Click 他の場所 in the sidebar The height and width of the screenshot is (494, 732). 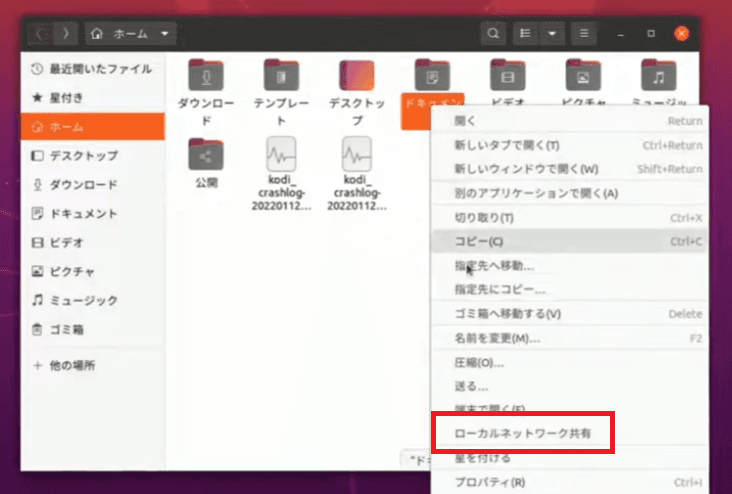click(x=72, y=366)
